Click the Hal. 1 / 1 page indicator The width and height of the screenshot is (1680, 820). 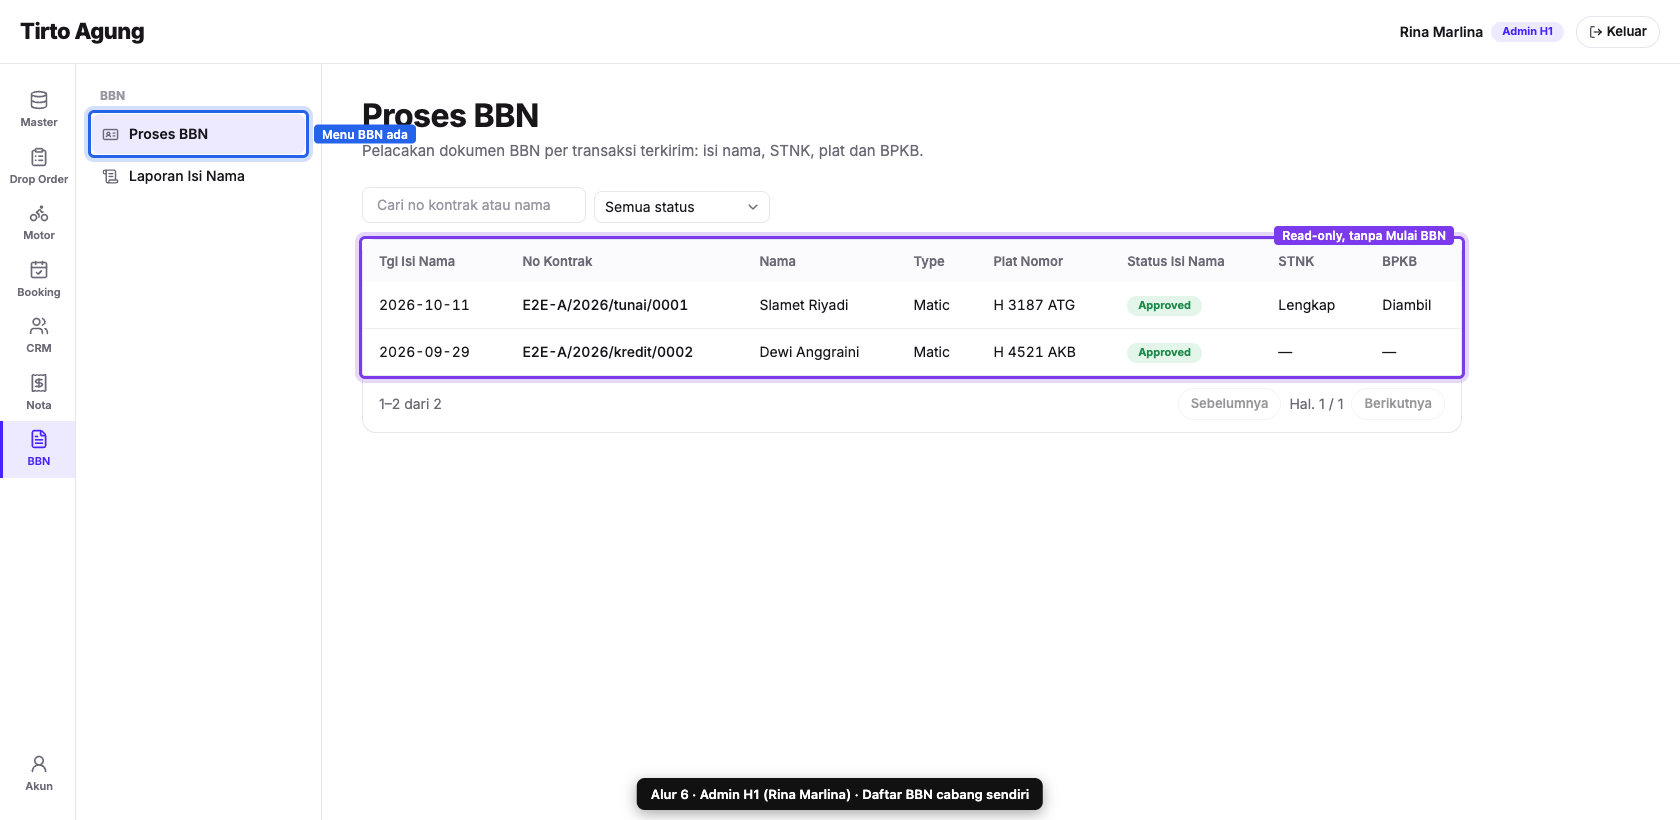coord(1316,404)
